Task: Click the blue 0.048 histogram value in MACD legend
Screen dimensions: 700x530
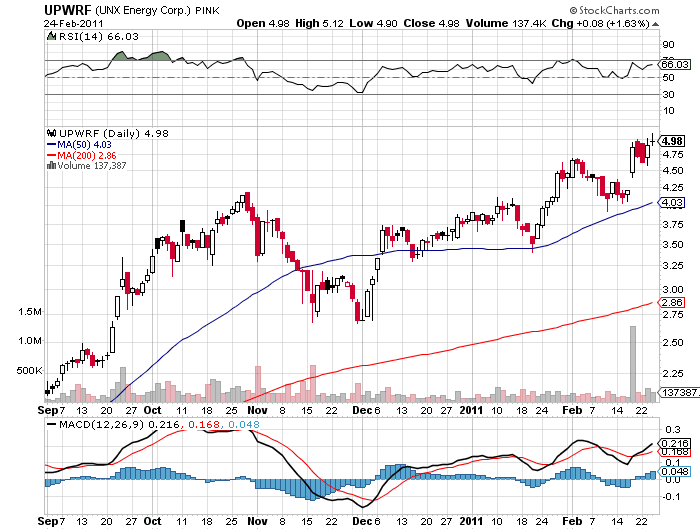Action: click(x=244, y=424)
